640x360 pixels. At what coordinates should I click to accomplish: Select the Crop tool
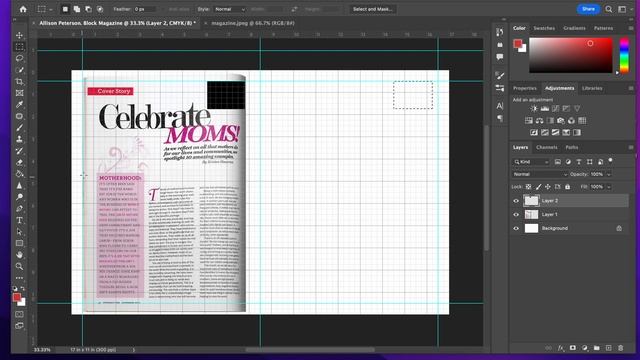tap(19, 82)
